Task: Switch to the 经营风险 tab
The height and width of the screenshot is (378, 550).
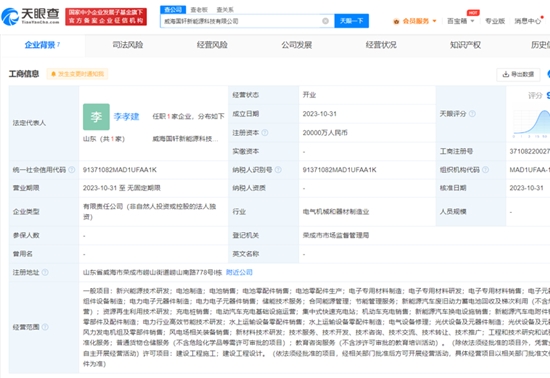Action: 212,45
